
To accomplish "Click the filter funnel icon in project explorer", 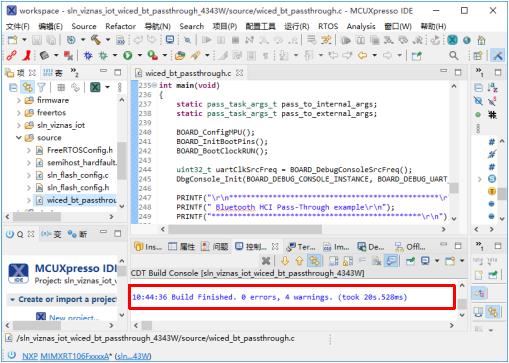I will (x=41, y=88).
